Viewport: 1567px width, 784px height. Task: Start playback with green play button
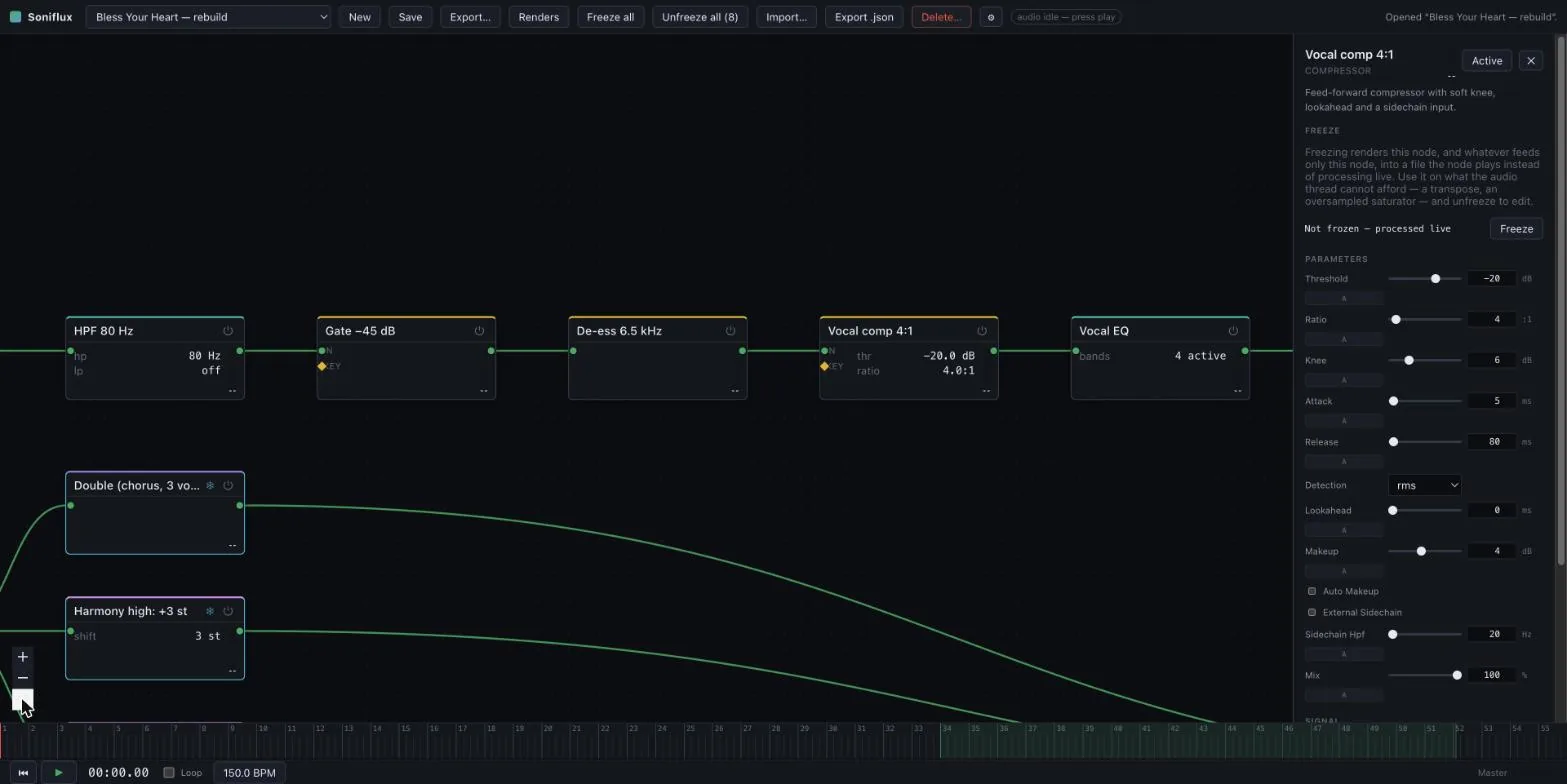point(58,773)
